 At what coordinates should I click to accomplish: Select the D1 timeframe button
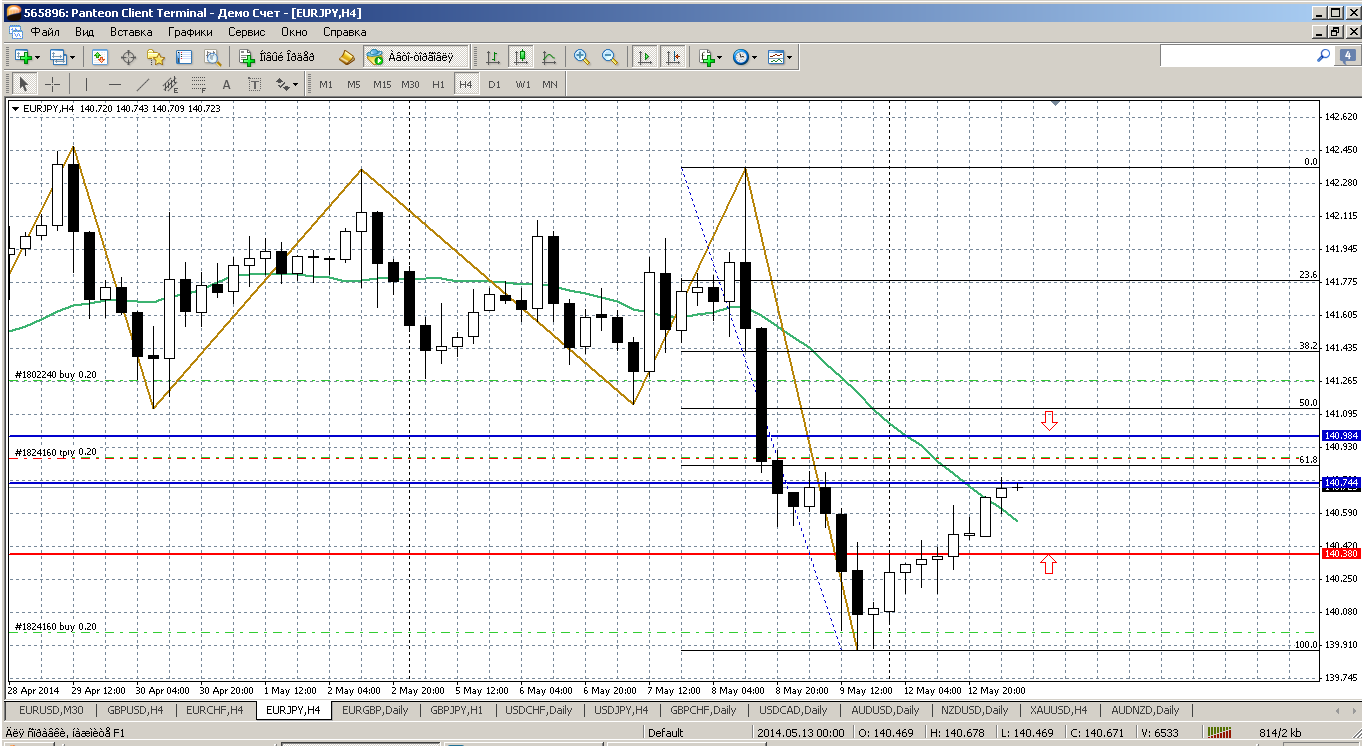point(494,85)
